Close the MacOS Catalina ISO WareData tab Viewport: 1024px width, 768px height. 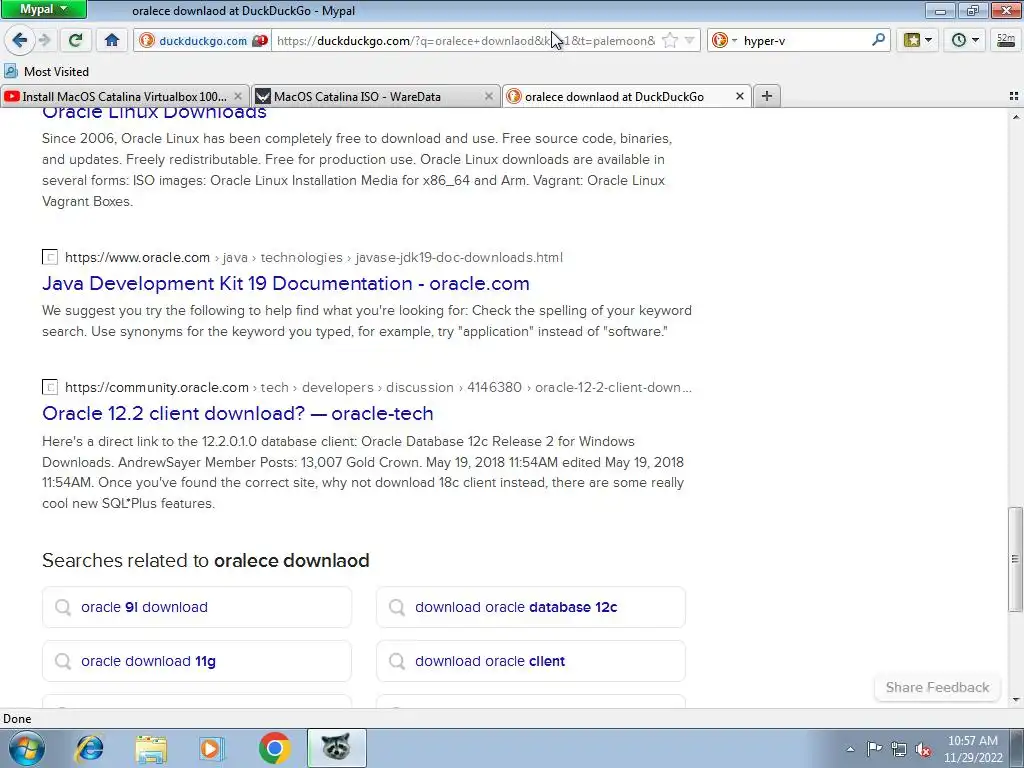coord(488,97)
